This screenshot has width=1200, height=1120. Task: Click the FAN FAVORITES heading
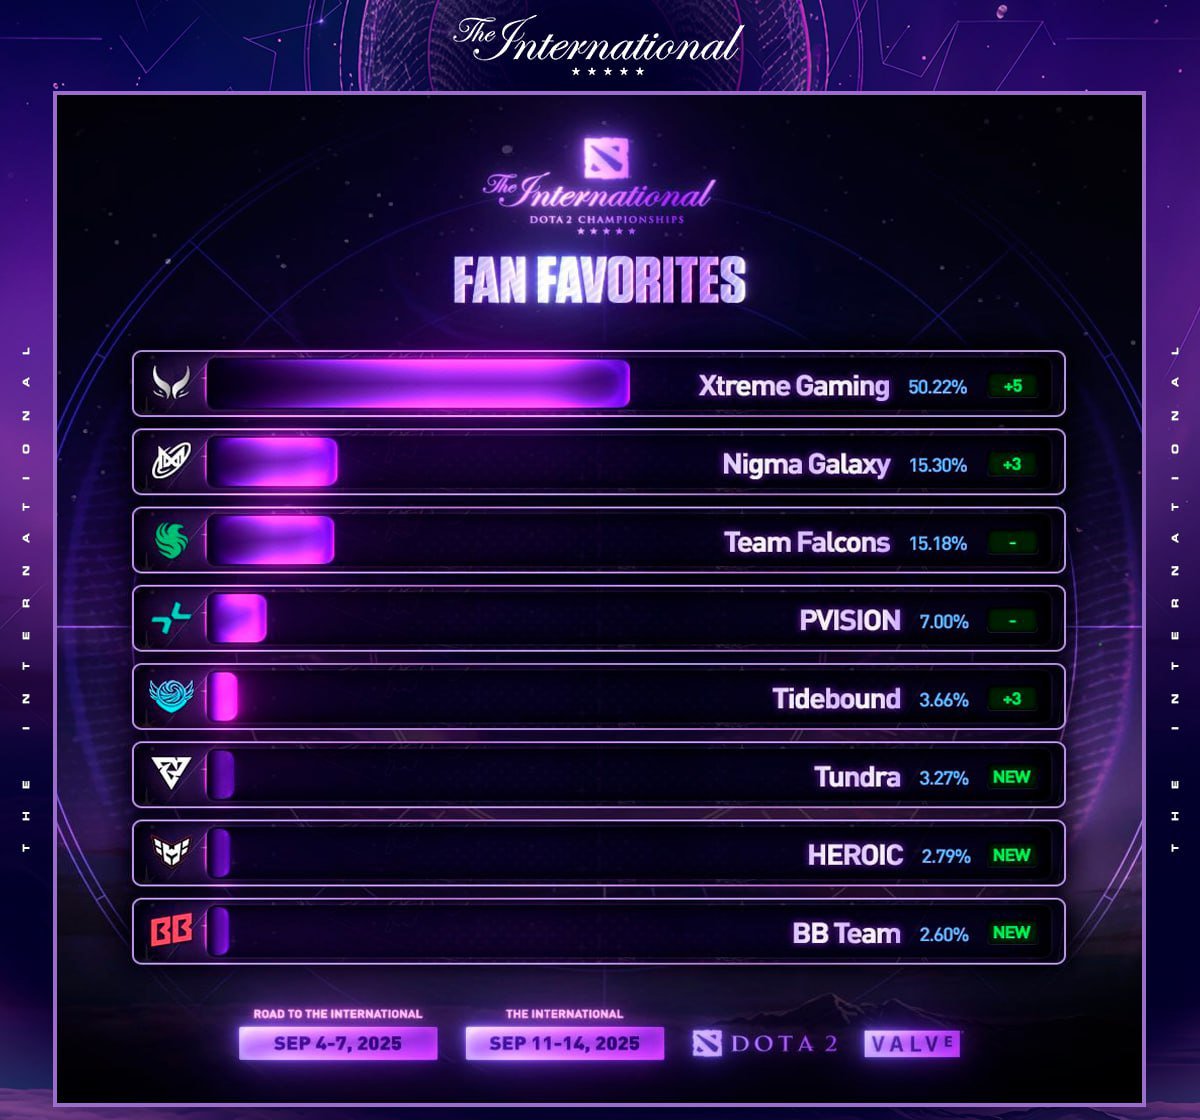pyautogui.click(x=600, y=280)
